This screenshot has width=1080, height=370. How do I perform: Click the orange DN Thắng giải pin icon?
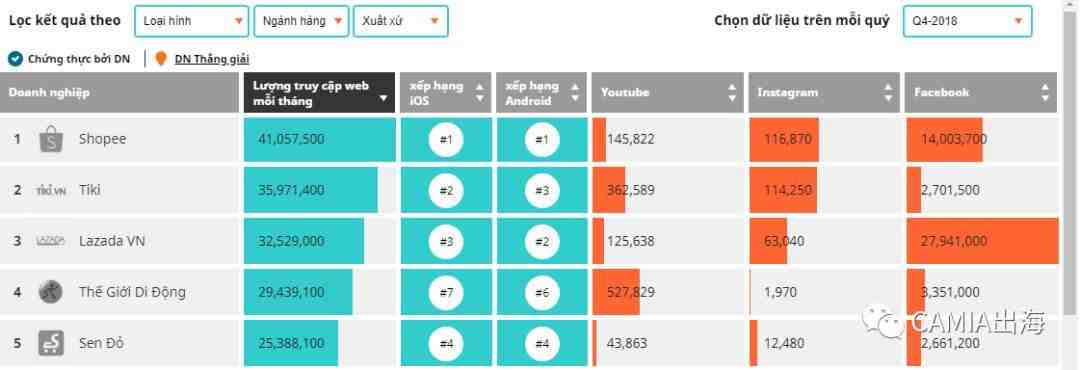[160, 59]
